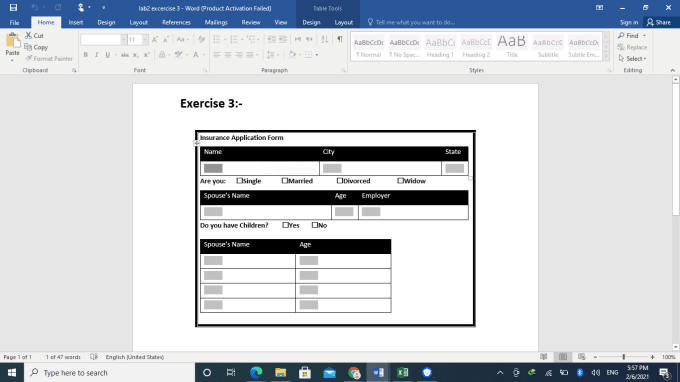This screenshot has width=680, height=382.
Task: Apply the Heading 1 style
Action: point(440,47)
